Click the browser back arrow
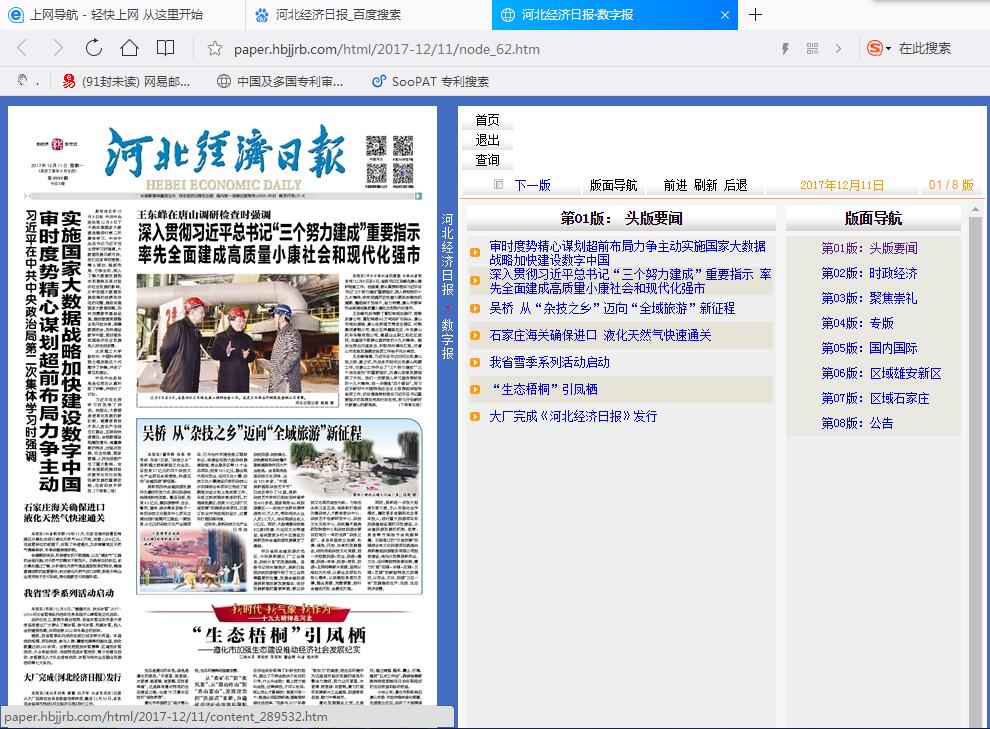This screenshot has width=990, height=729. click(x=22, y=48)
